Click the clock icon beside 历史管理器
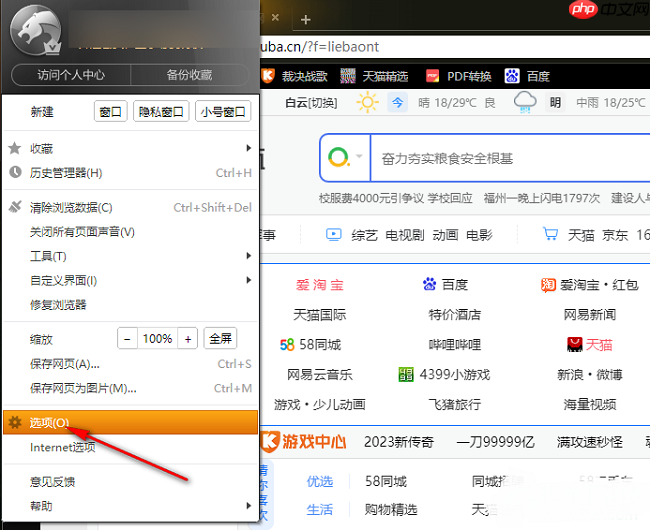 click(15, 172)
